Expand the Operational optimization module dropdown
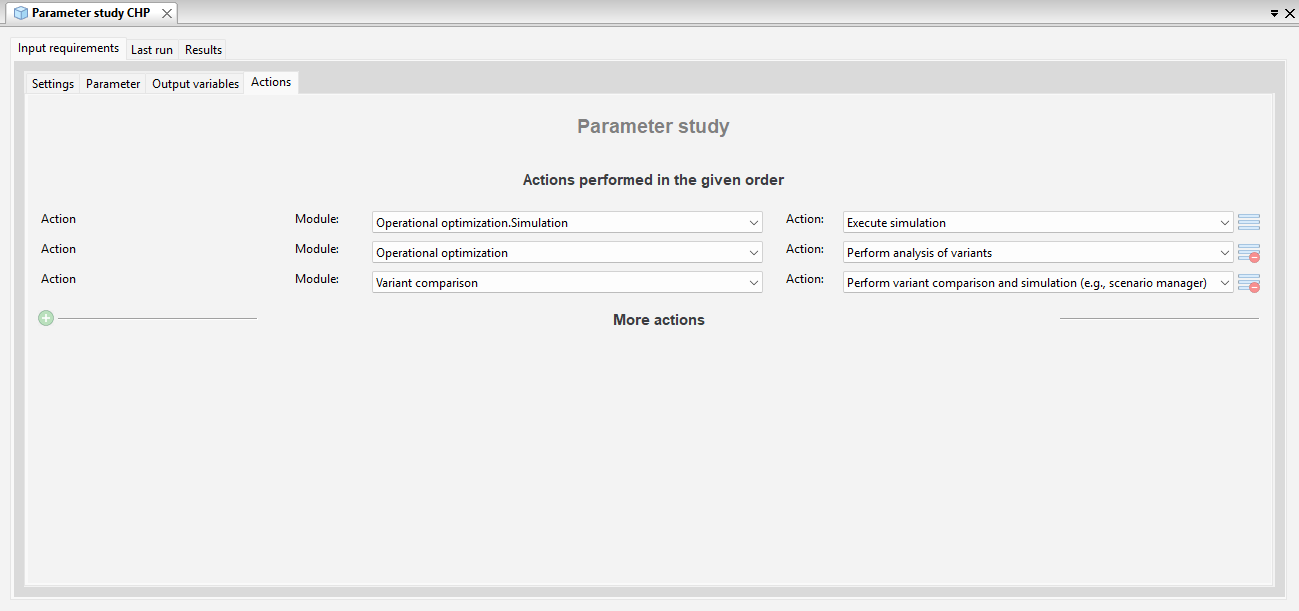This screenshot has height=611, width=1299. click(x=567, y=252)
